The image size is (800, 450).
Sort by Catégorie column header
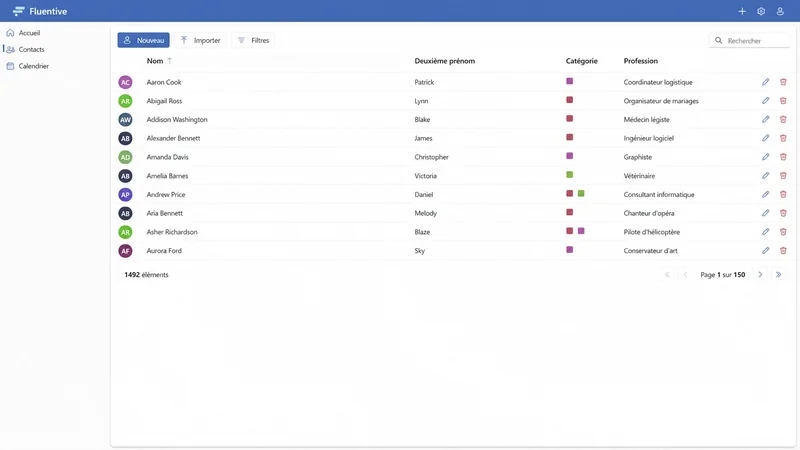[x=581, y=61]
